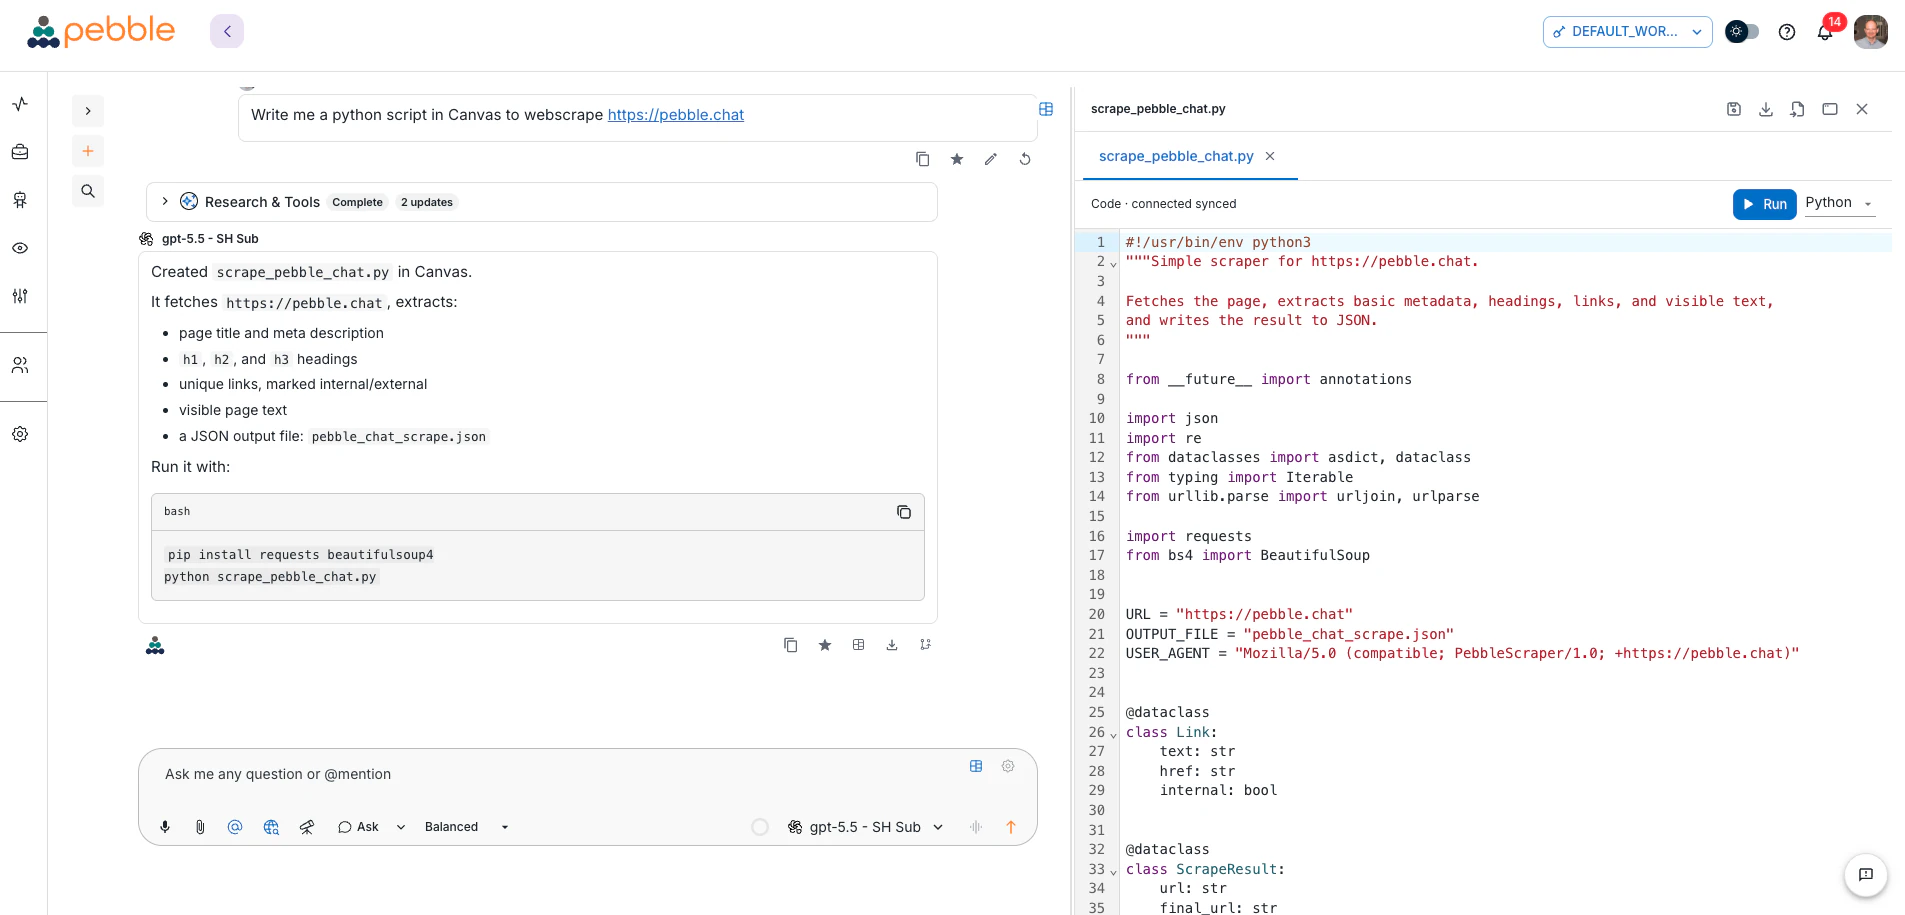Image resolution: width=1905 pixels, height=915 pixels.
Task: Click the branch icon under the response
Action: [x=926, y=645]
